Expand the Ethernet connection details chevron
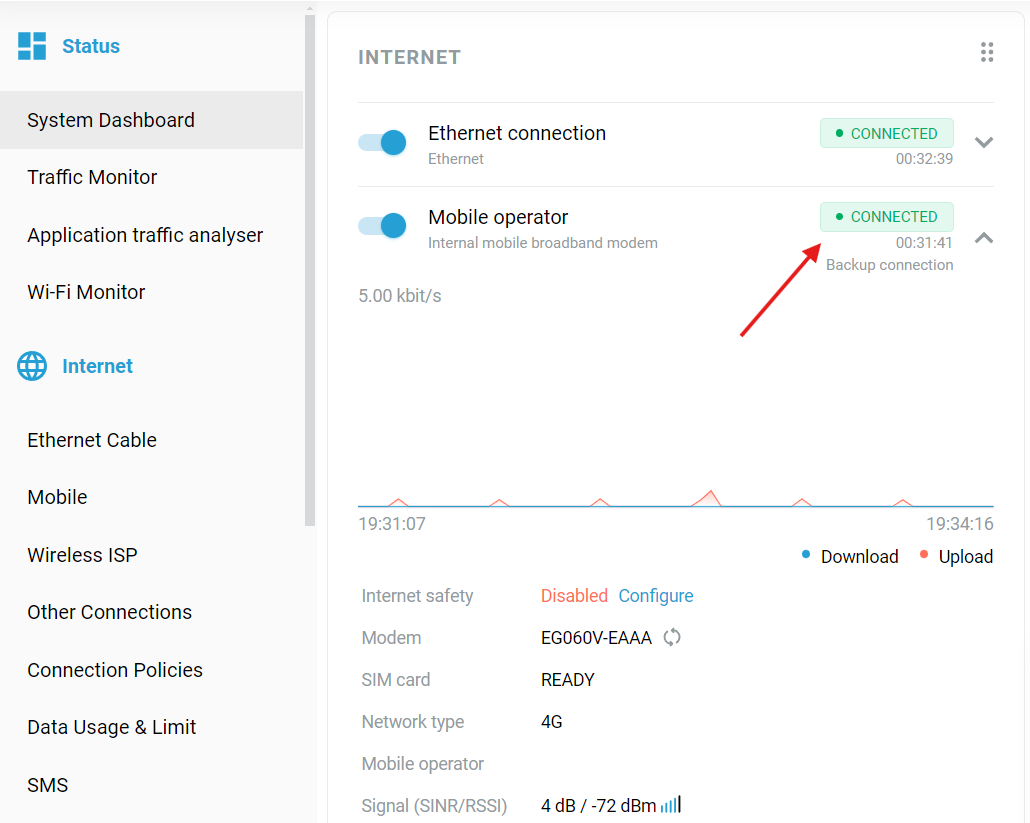Image resolution: width=1030 pixels, height=823 pixels. [x=983, y=142]
